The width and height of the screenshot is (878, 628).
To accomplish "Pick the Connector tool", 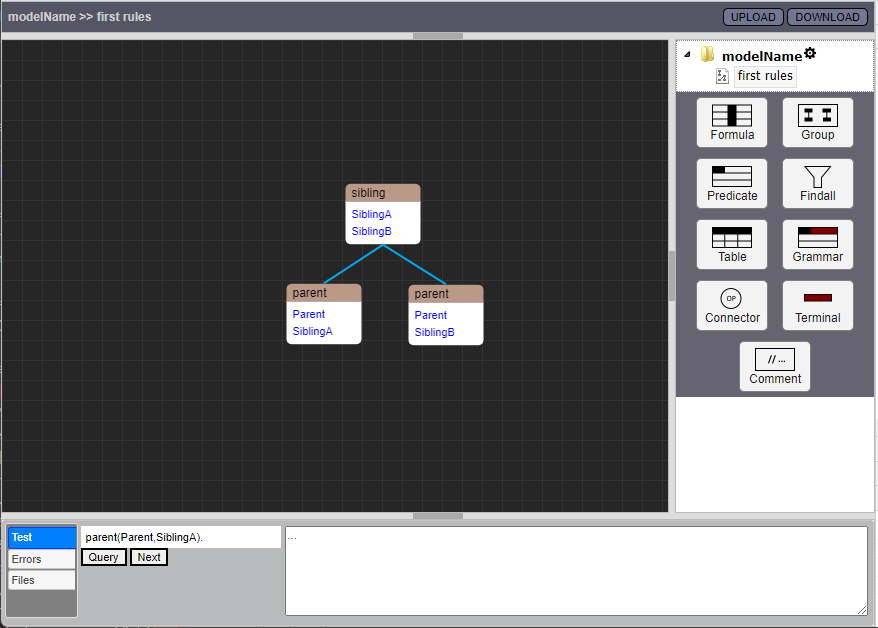I will 732,305.
